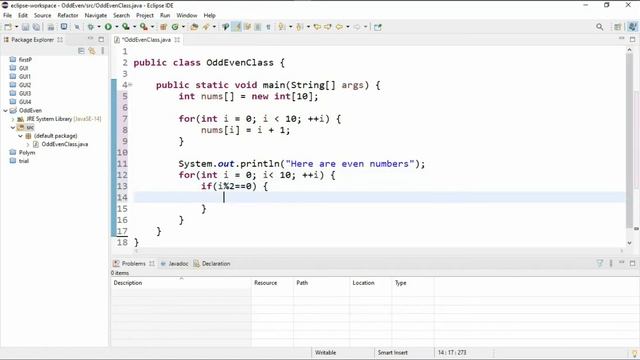Click the Problems view filter icon
The height and width of the screenshot is (360, 640).
coord(600,263)
